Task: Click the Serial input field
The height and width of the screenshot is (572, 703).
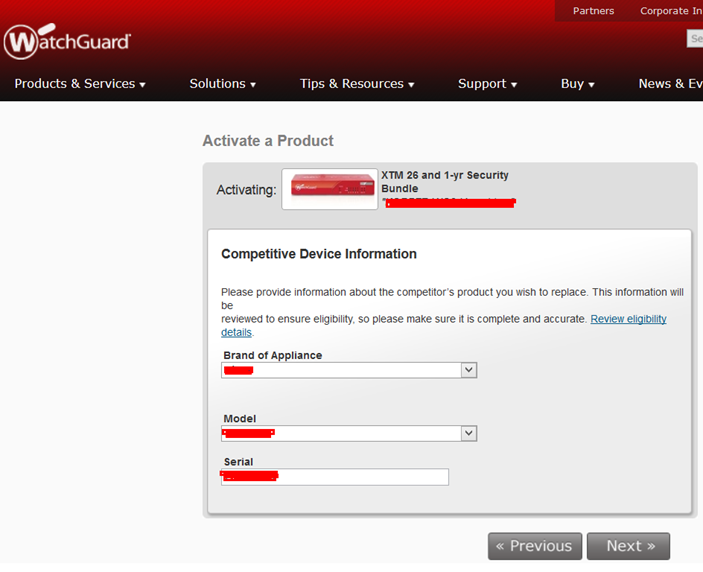Action: coord(334,477)
